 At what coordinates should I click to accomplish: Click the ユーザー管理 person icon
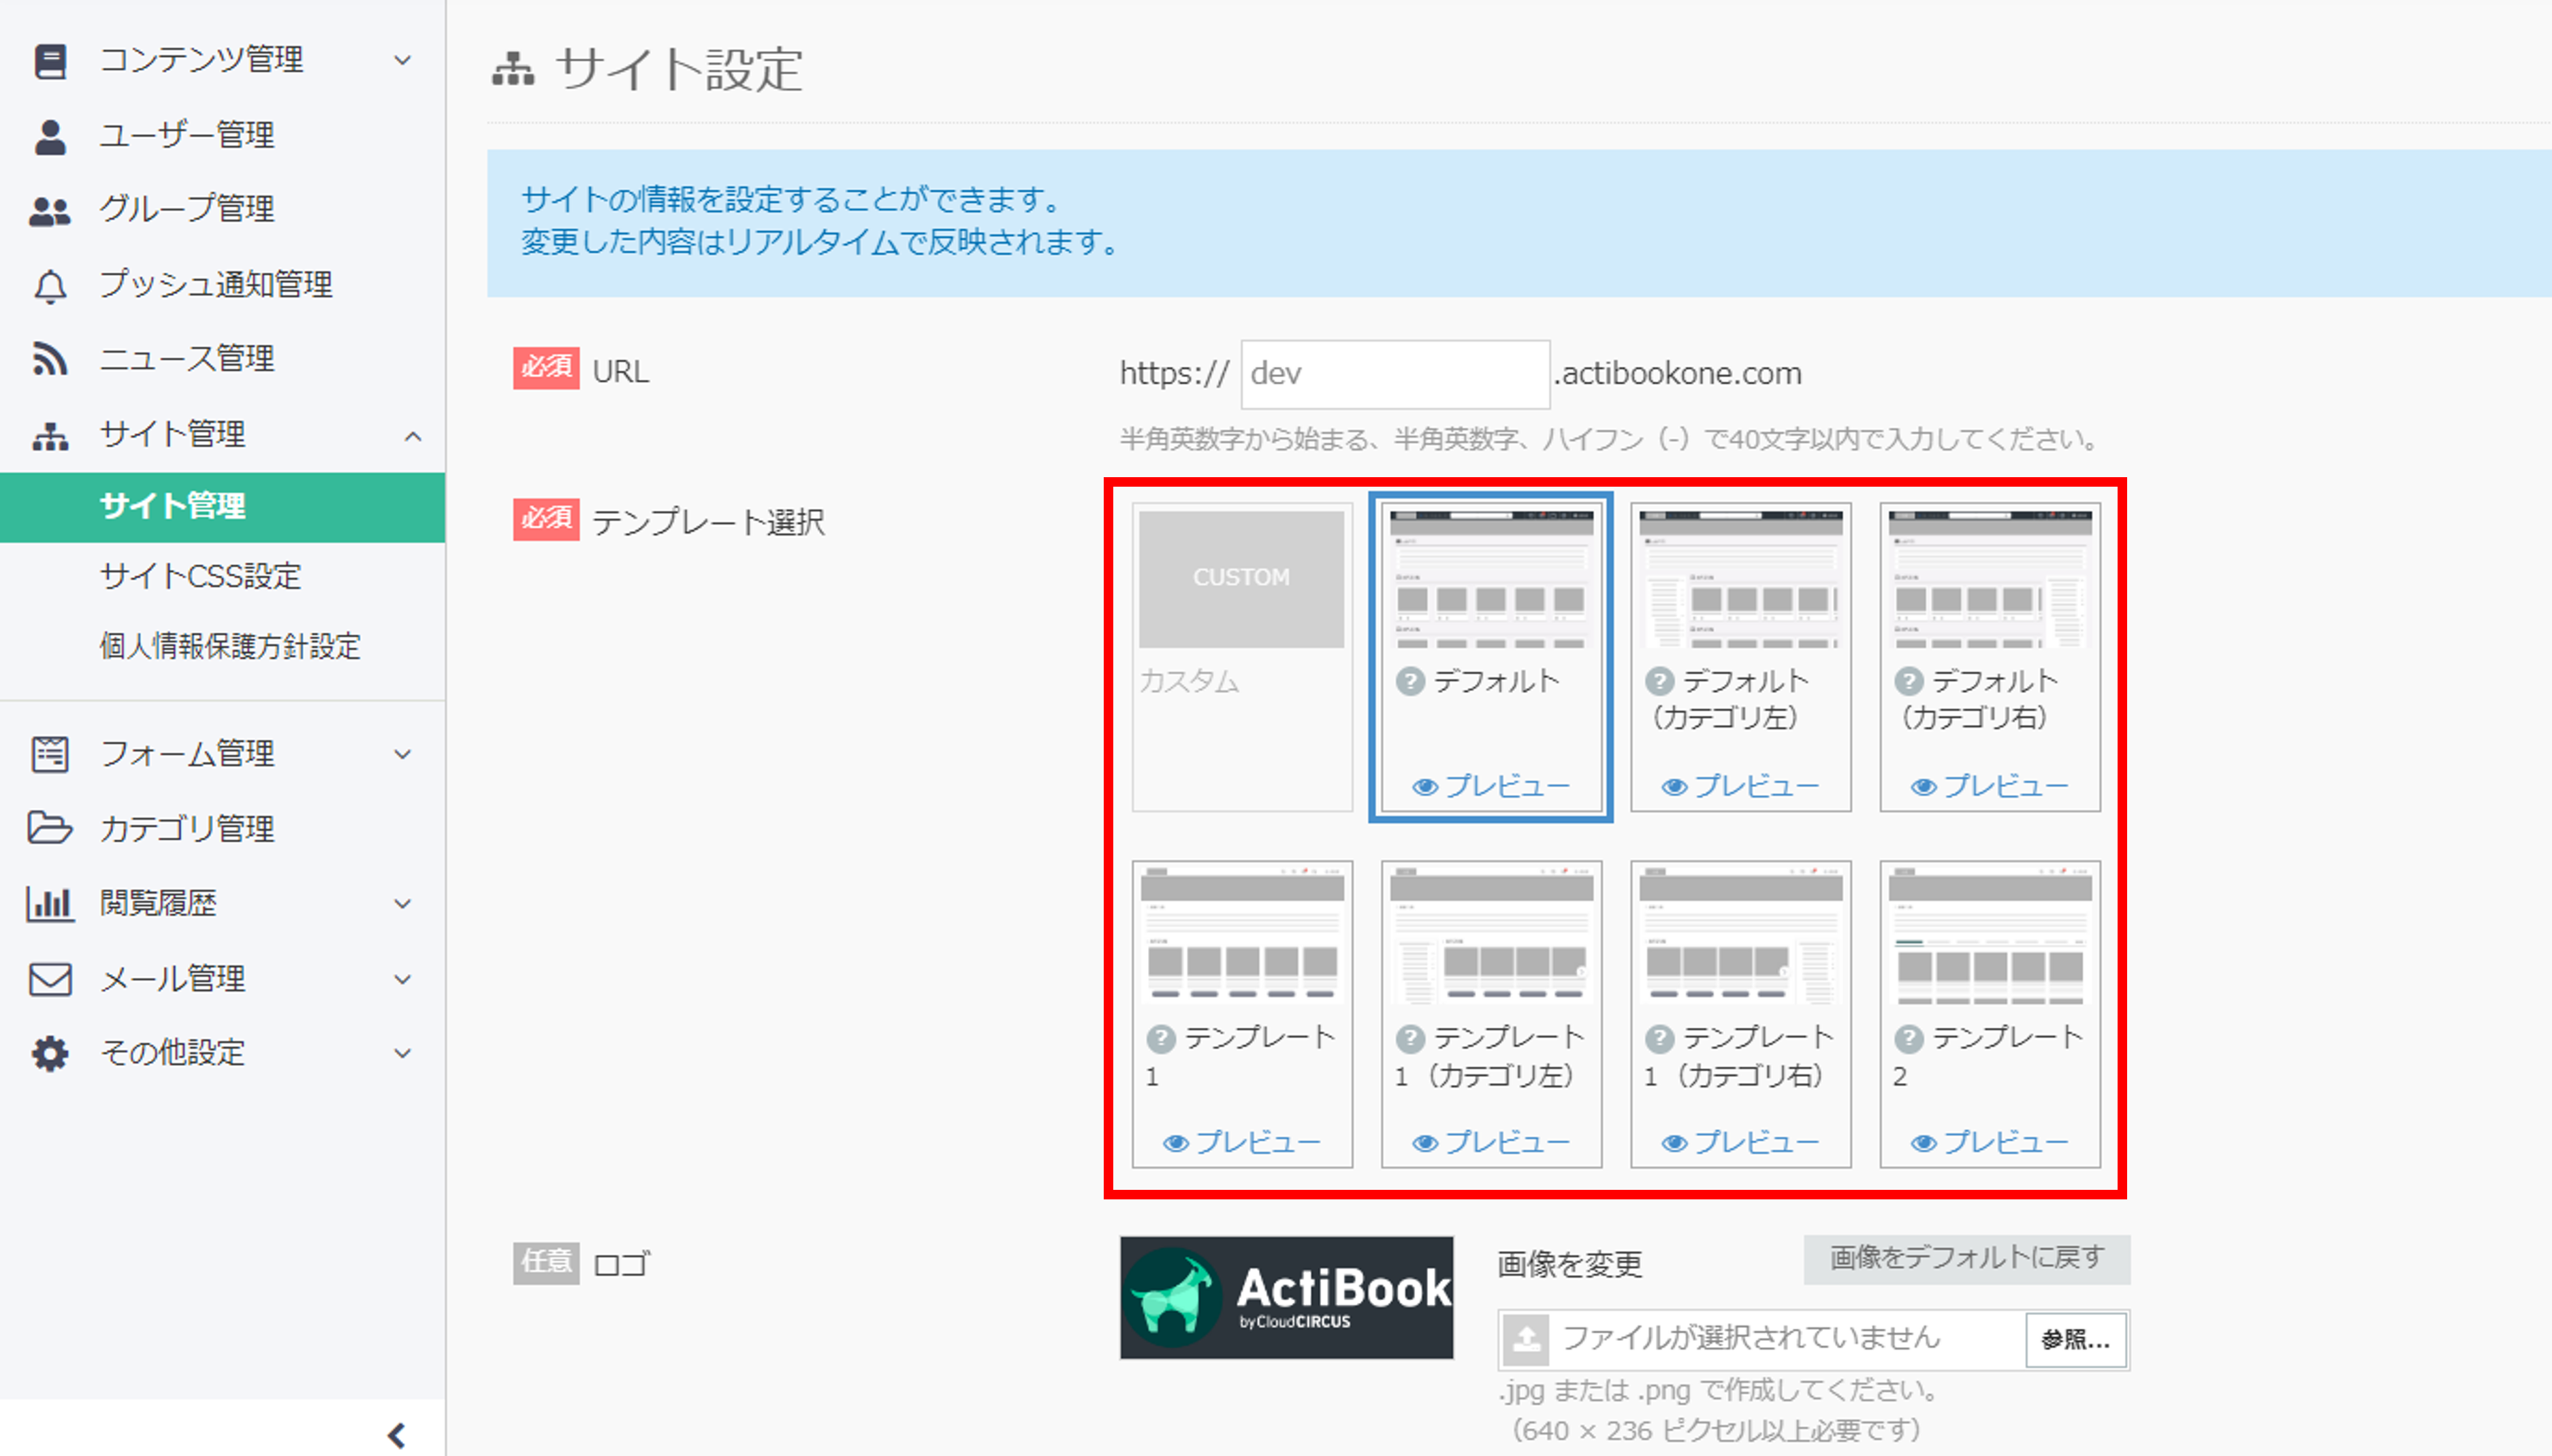[x=50, y=135]
